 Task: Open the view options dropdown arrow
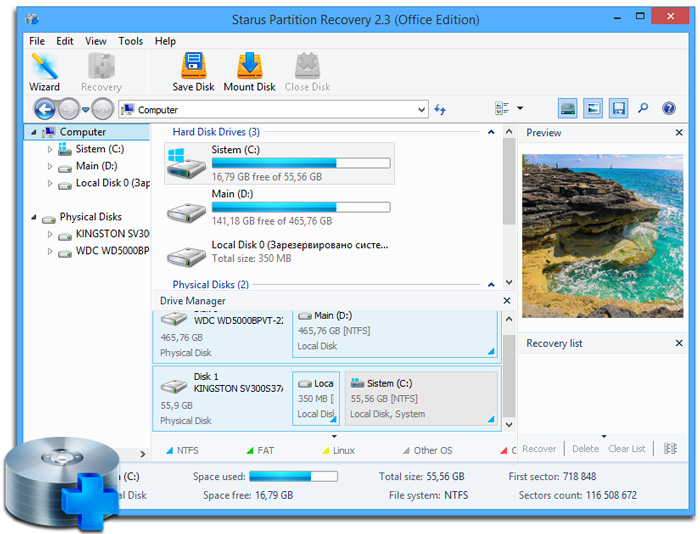(520, 108)
